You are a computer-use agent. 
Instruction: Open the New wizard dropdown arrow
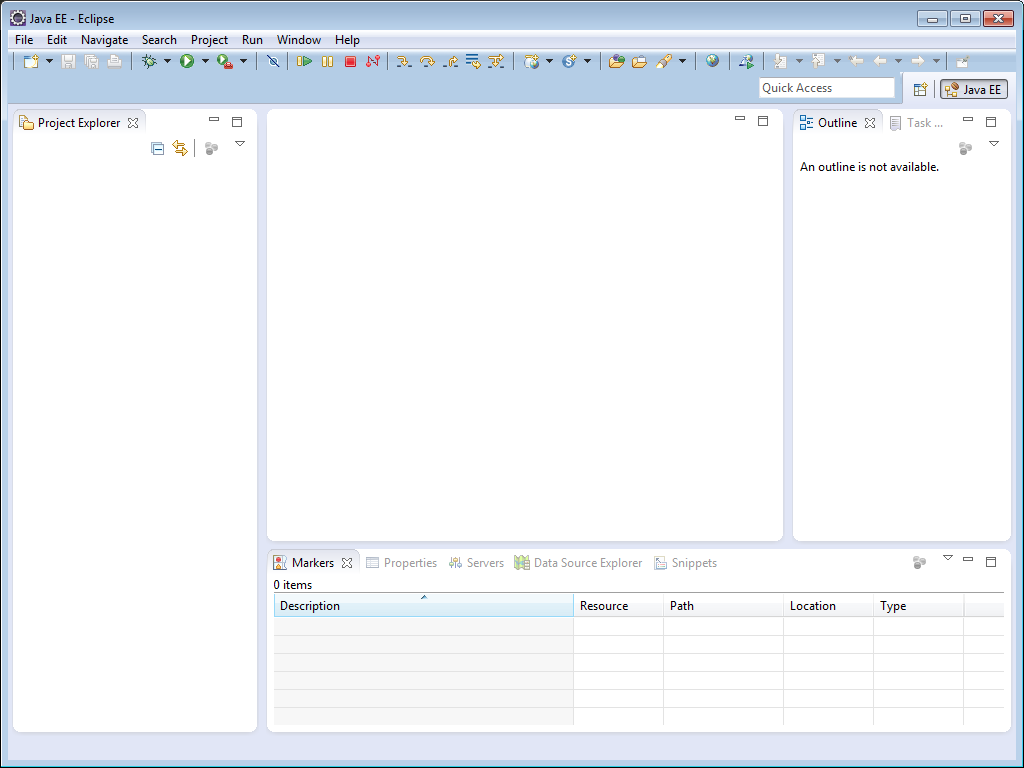coord(49,61)
